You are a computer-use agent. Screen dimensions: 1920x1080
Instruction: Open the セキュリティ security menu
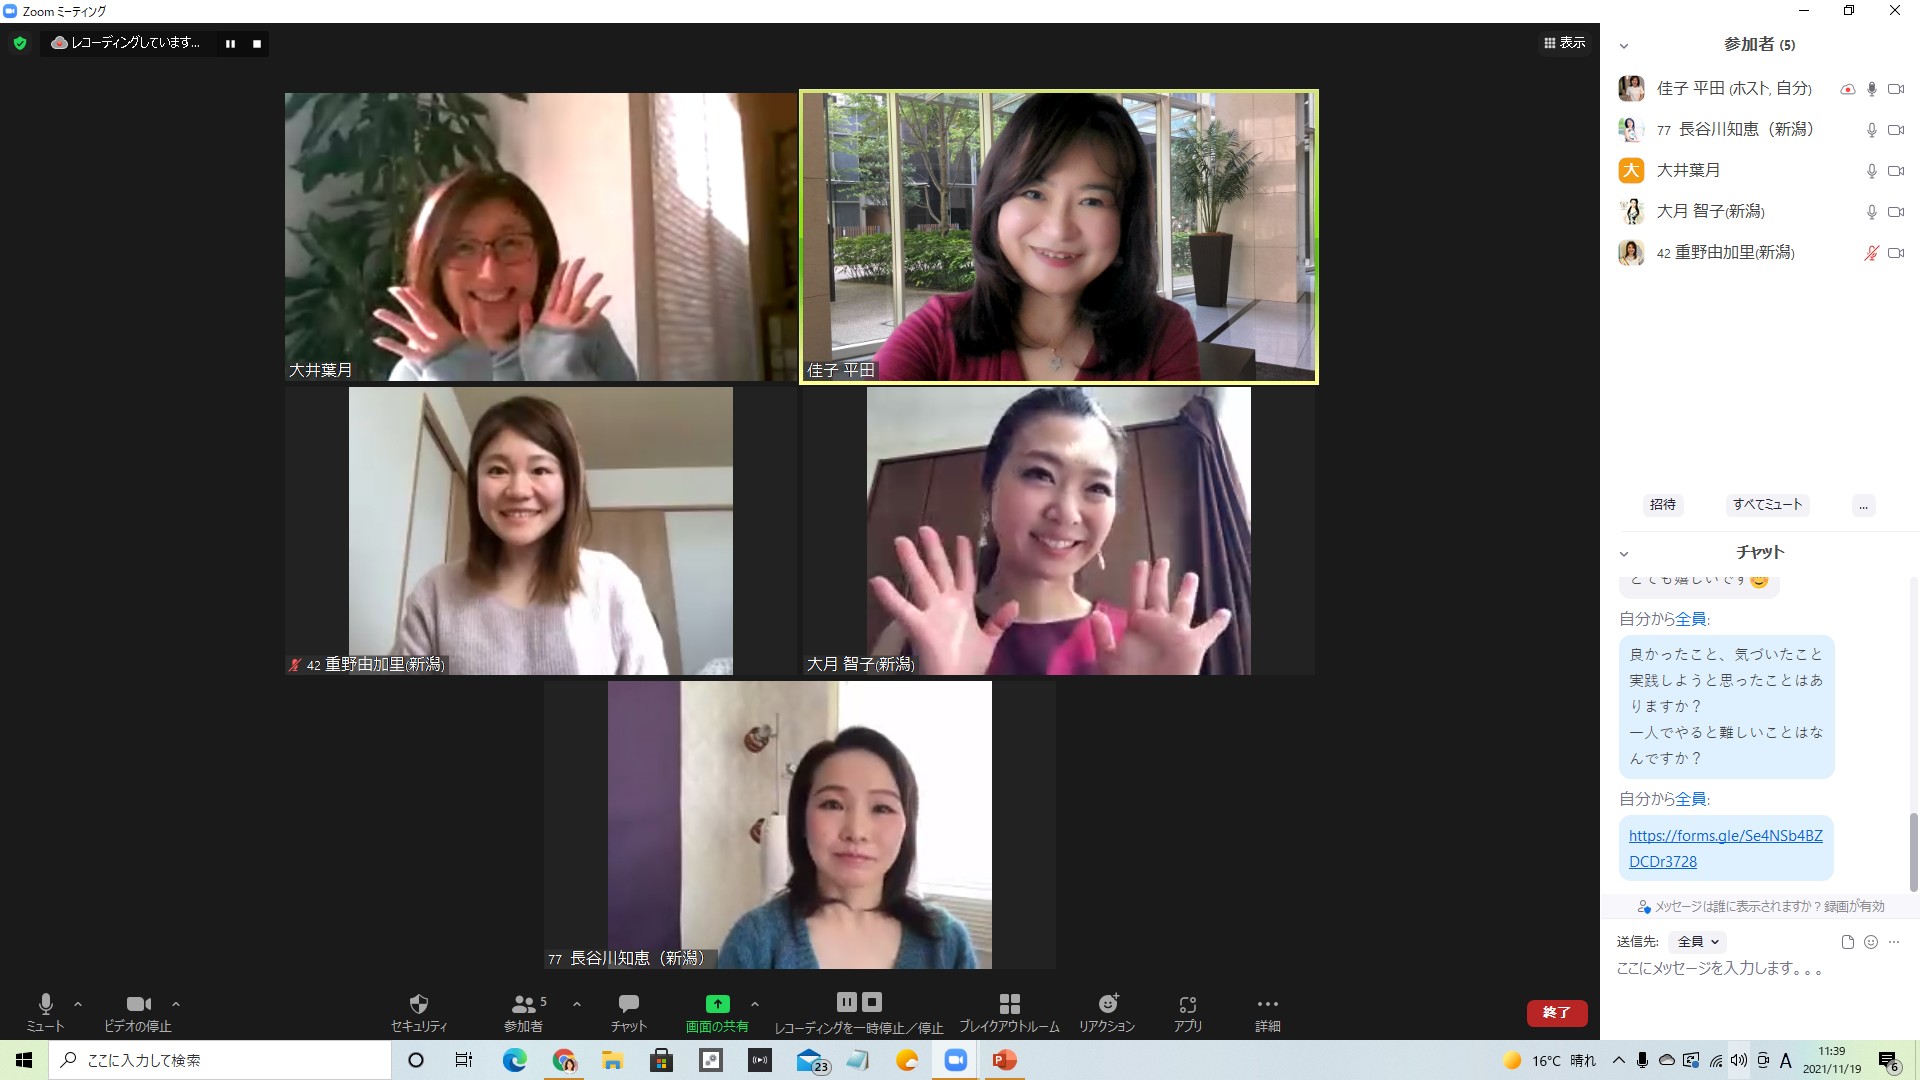pyautogui.click(x=419, y=1012)
